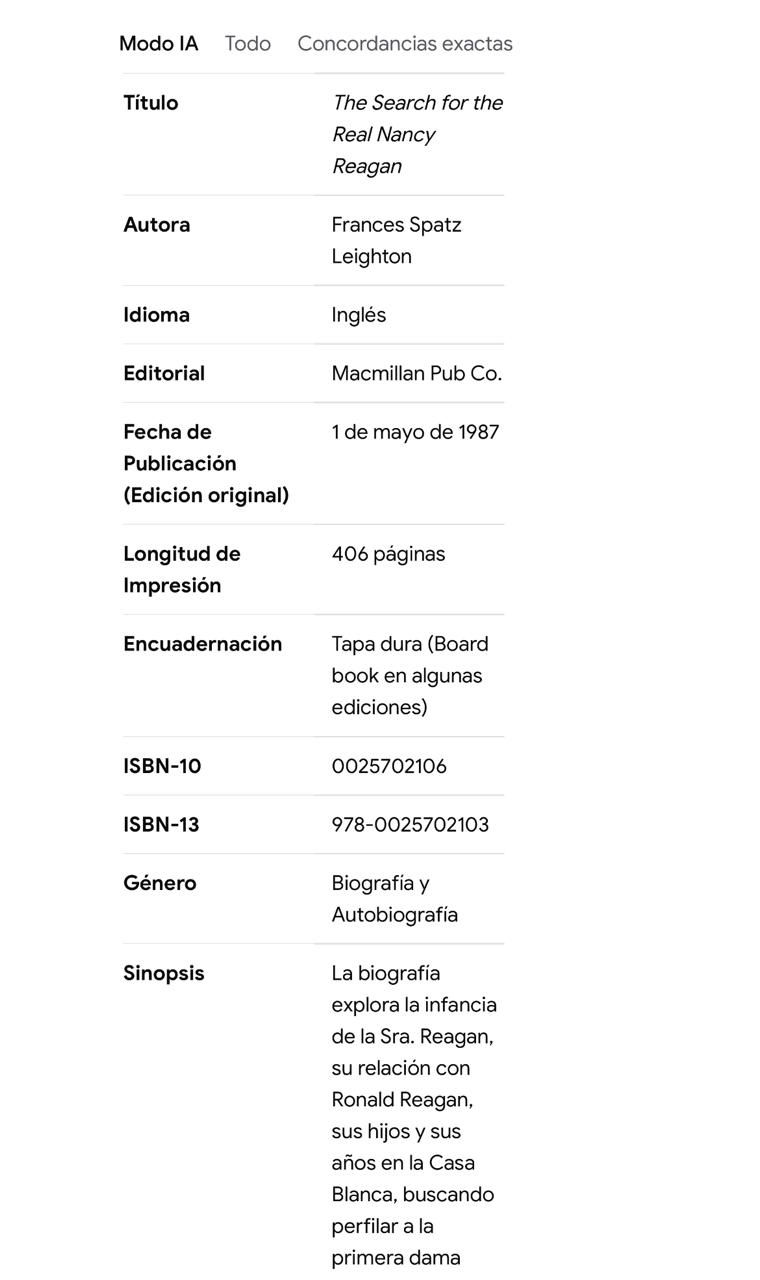This screenshot has width=760, height=1280.
Task: Select the Concordancias exactas tab
Action: (404, 43)
